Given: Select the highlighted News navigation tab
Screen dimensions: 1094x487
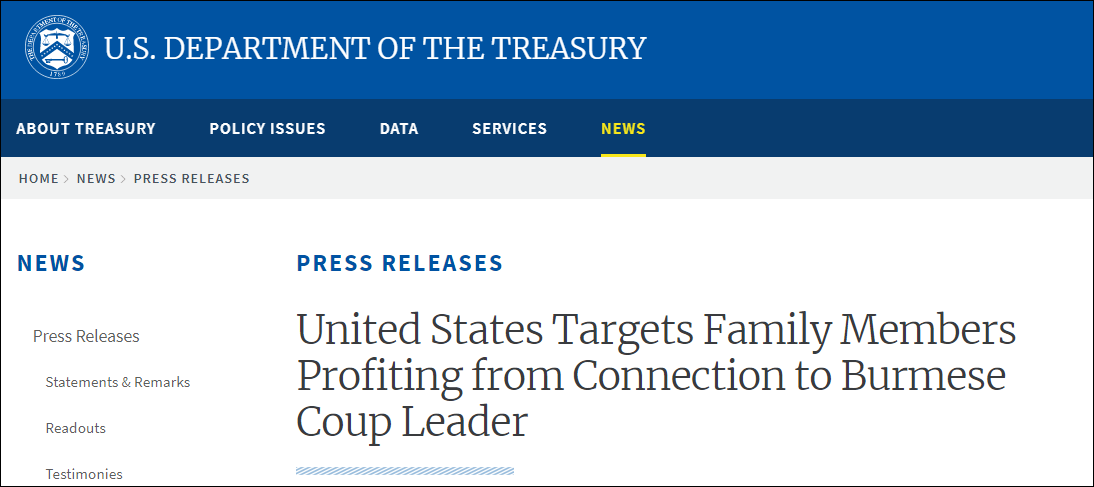Looking at the screenshot, I should click(x=623, y=129).
